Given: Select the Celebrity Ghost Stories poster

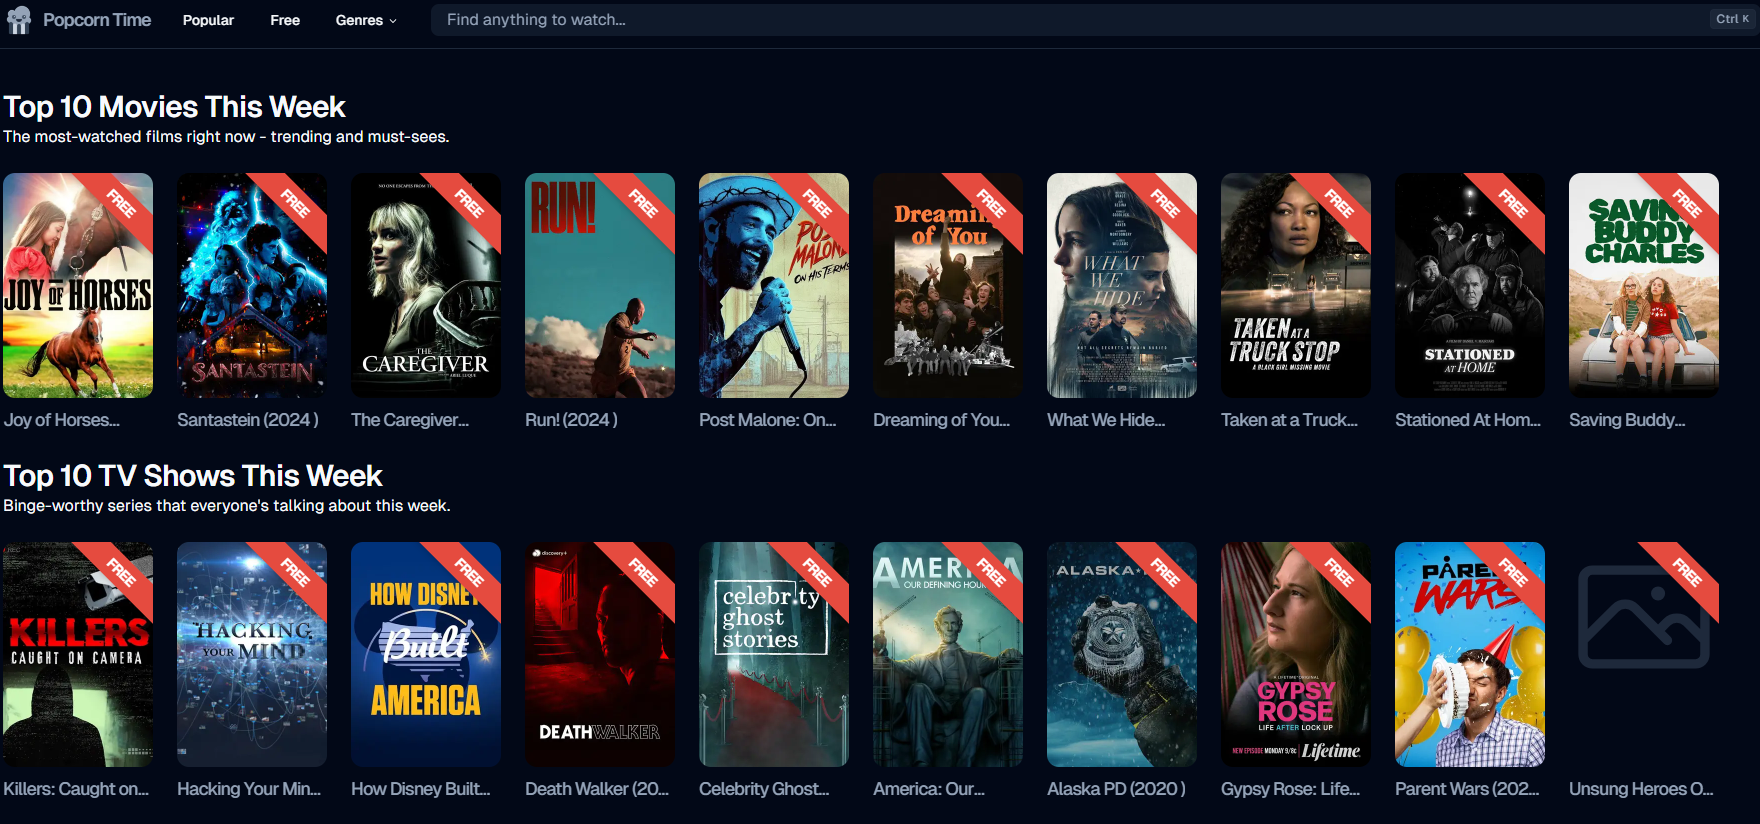Looking at the screenshot, I should (774, 654).
